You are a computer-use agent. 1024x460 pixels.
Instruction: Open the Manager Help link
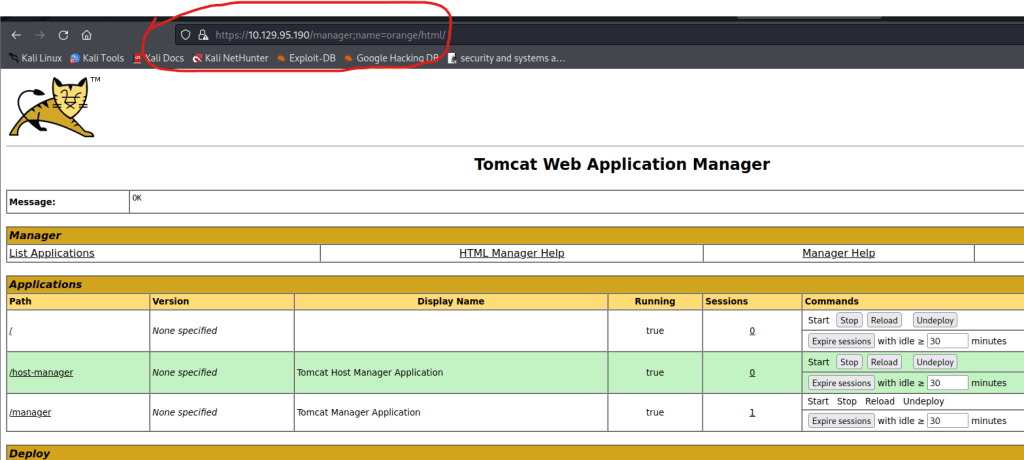[x=838, y=253]
